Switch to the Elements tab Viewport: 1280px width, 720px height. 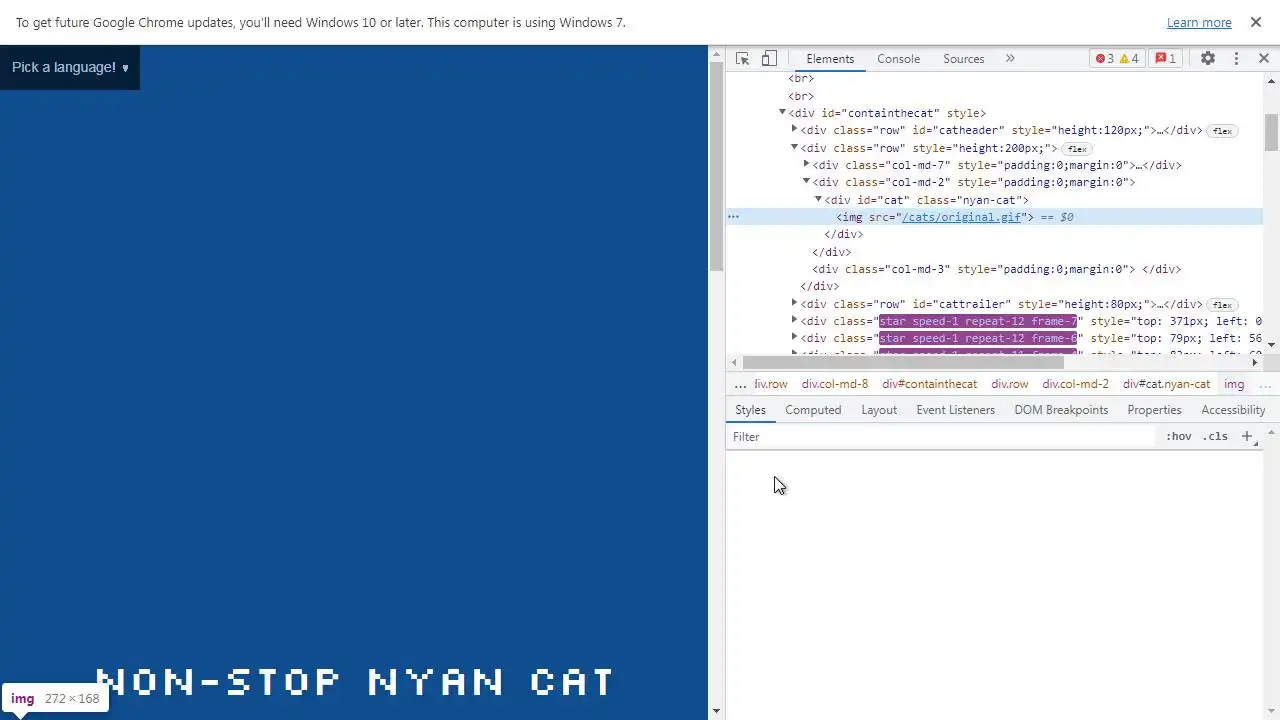tap(830, 59)
